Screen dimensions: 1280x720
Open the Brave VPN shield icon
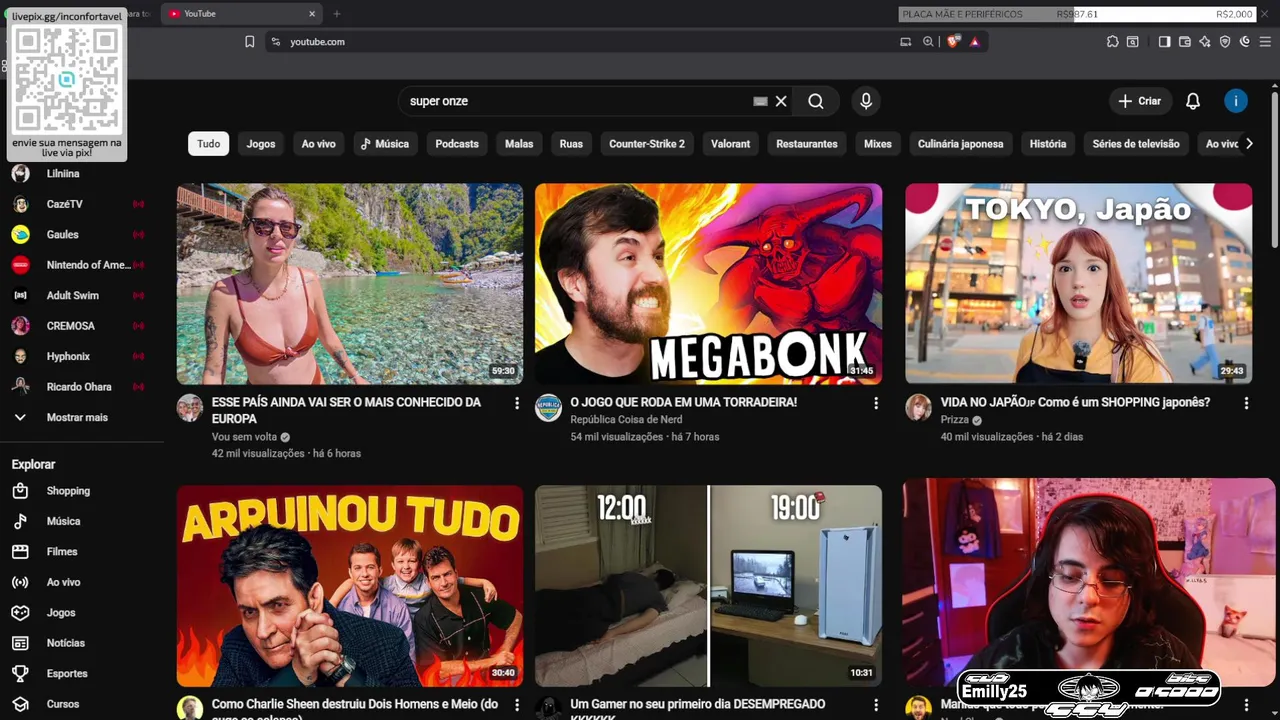click(x=1225, y=42)
